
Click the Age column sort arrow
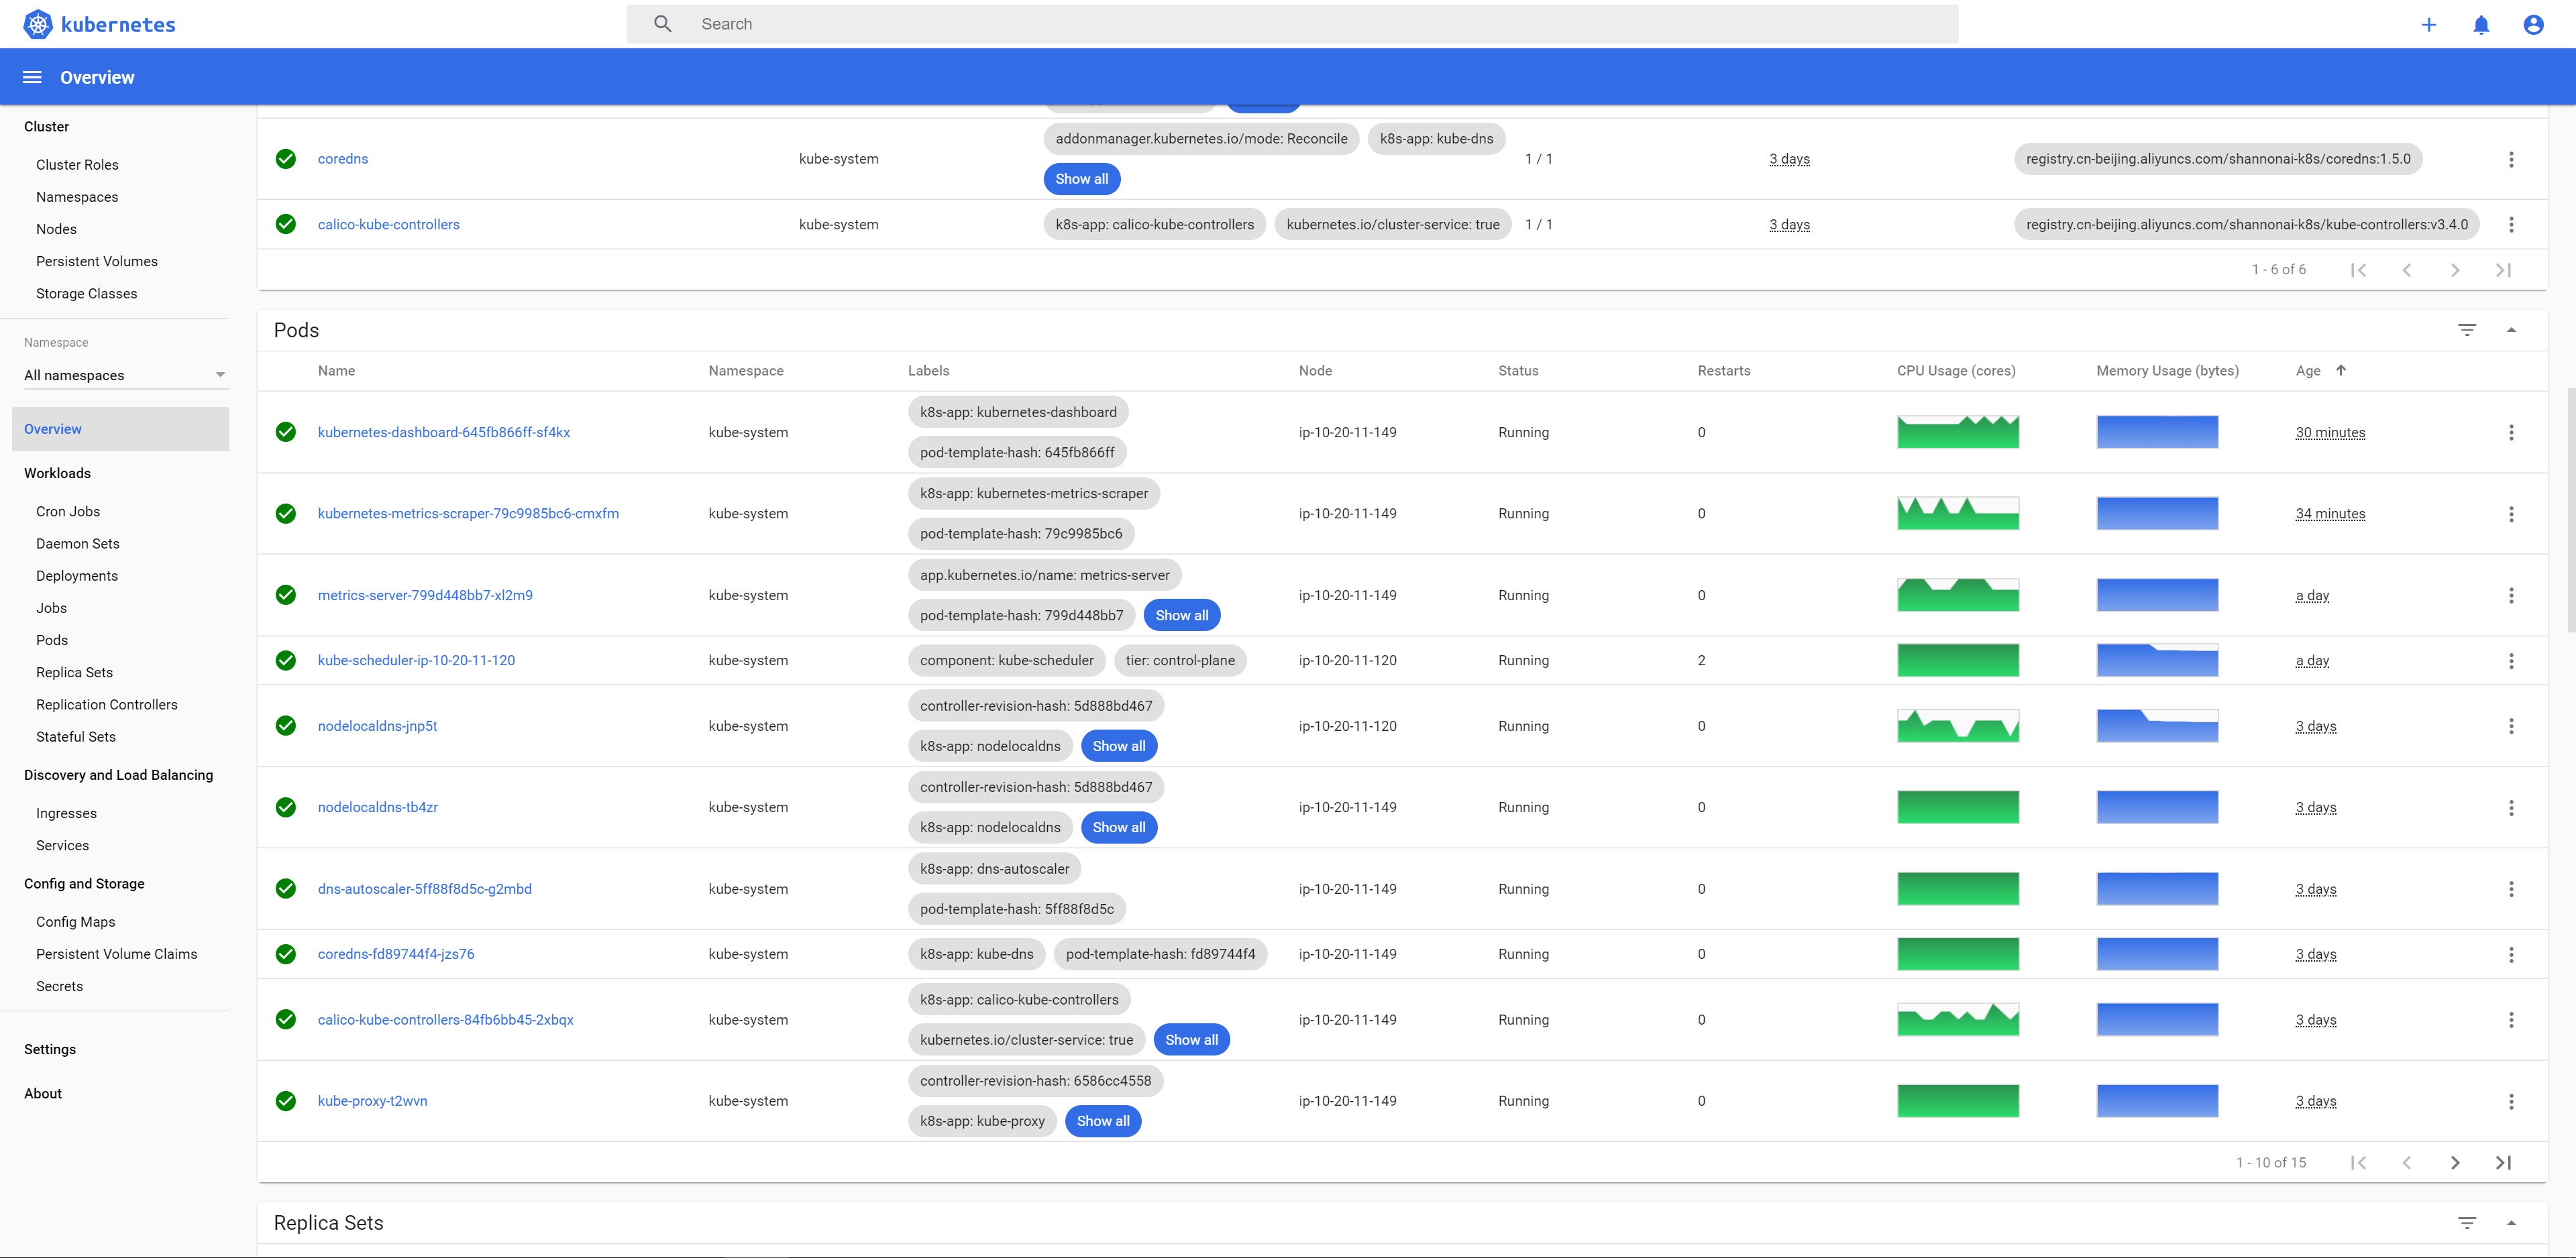click(x=2341, y=370)
